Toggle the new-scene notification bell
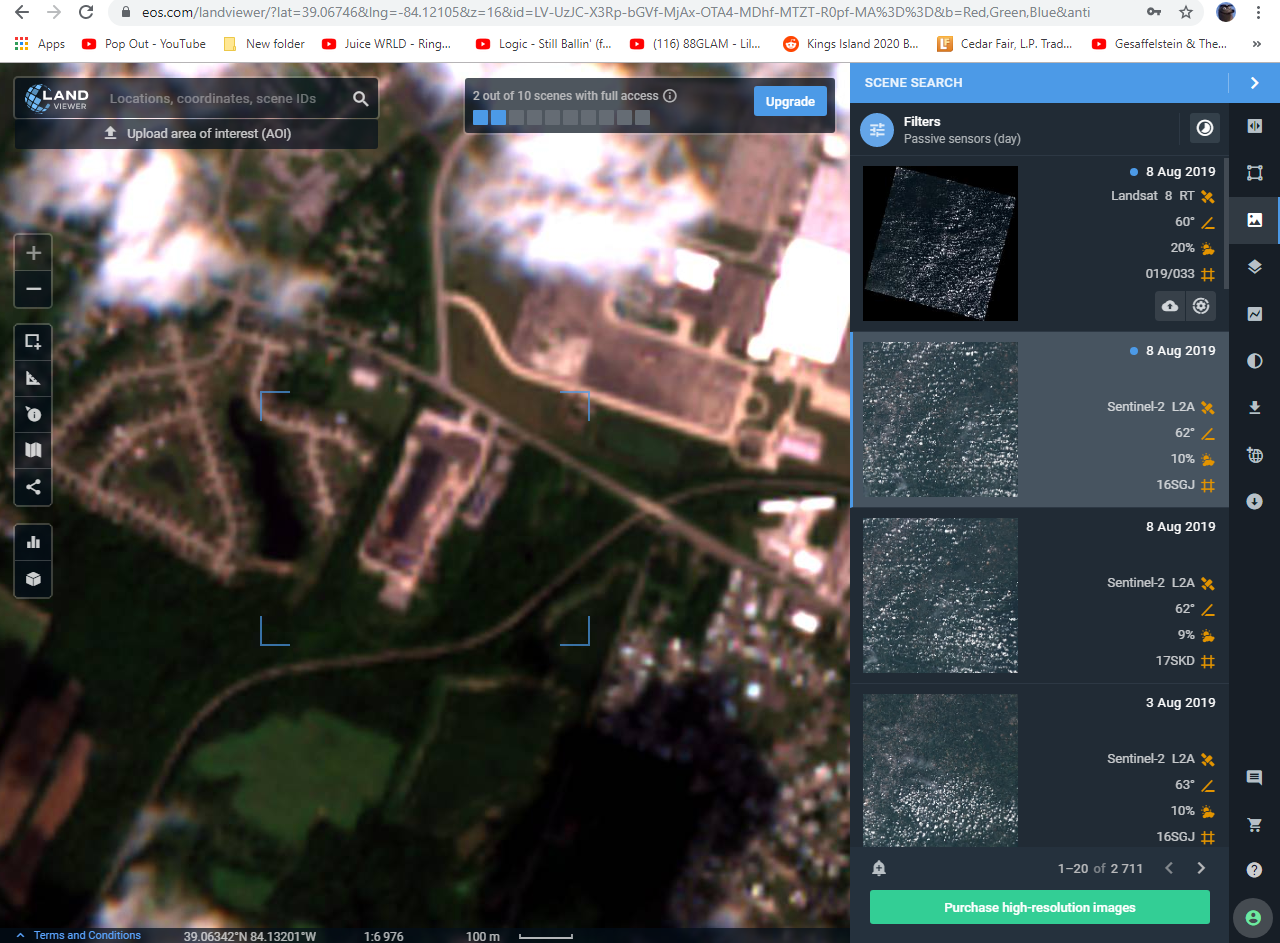Image resolution: width=1280 pixels, height=943 pixels. (879, 868)
